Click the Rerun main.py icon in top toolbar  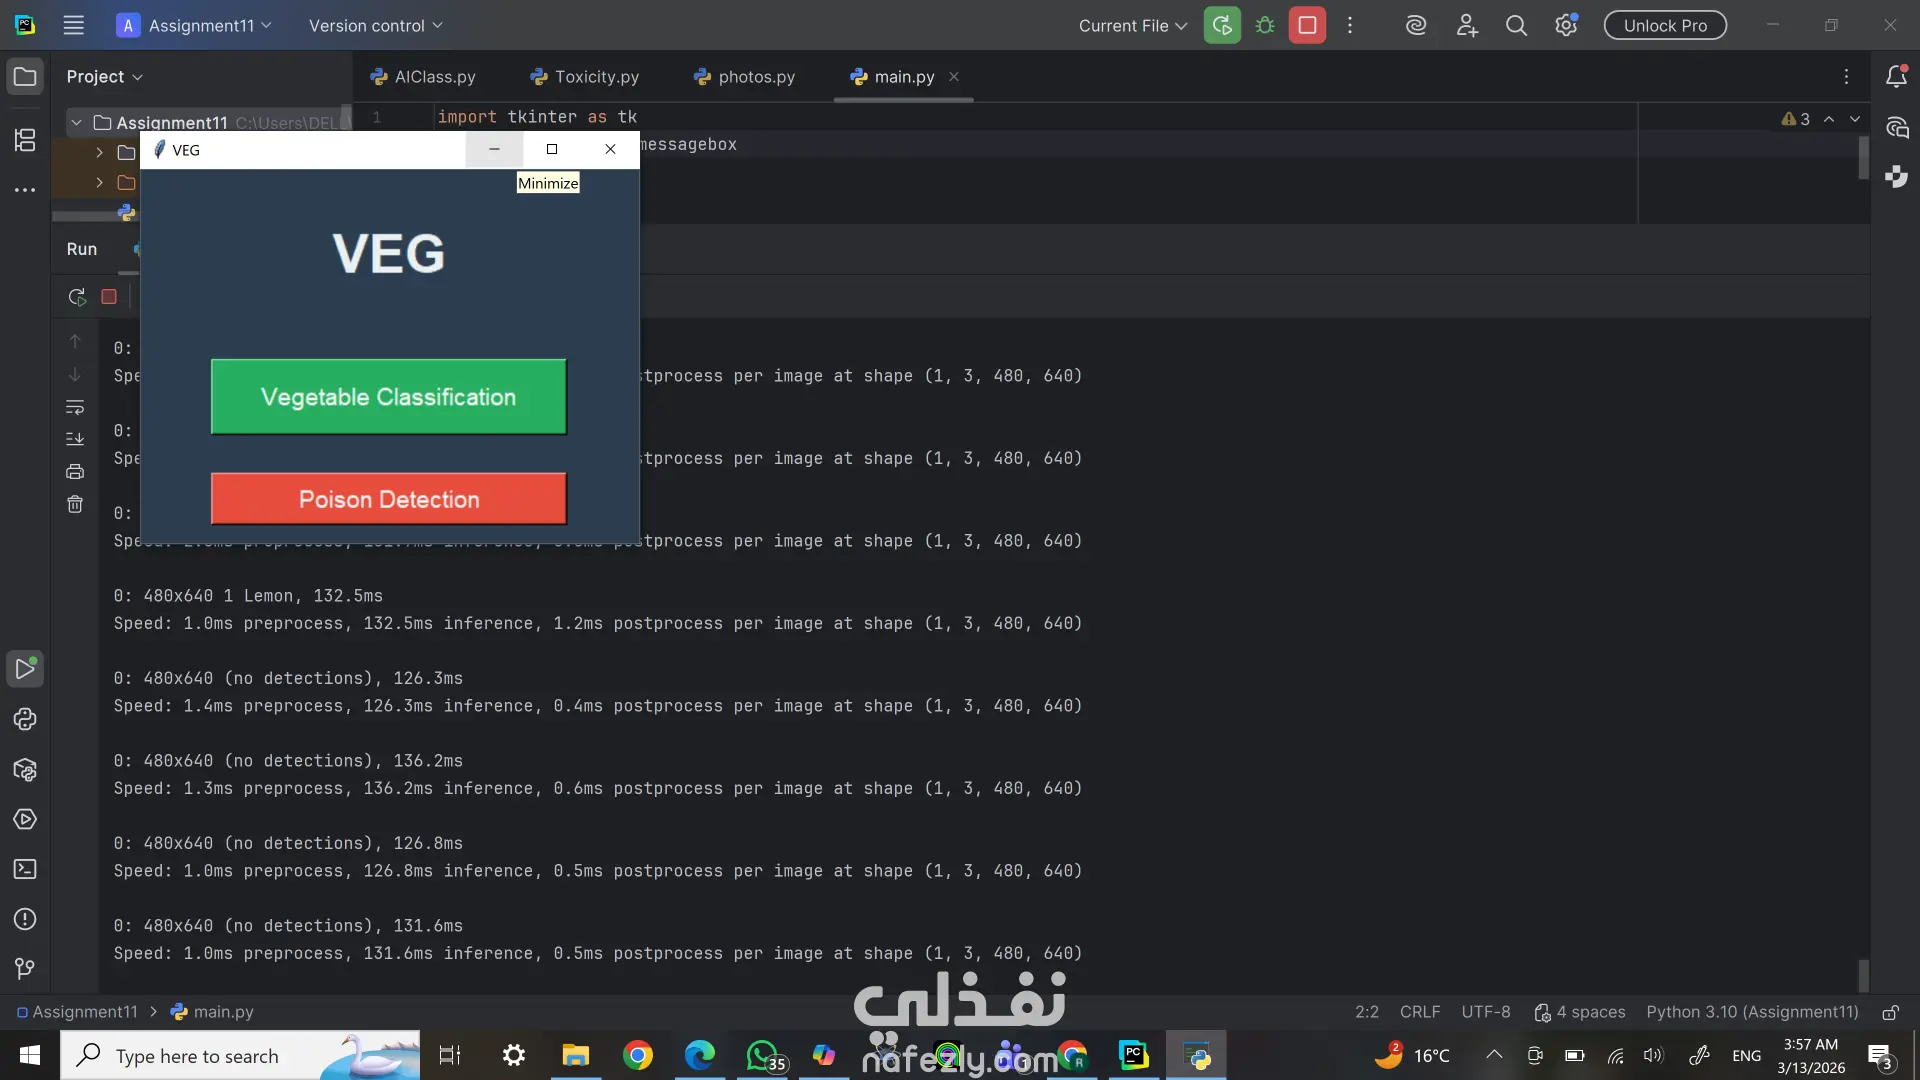coord(1222,26)
